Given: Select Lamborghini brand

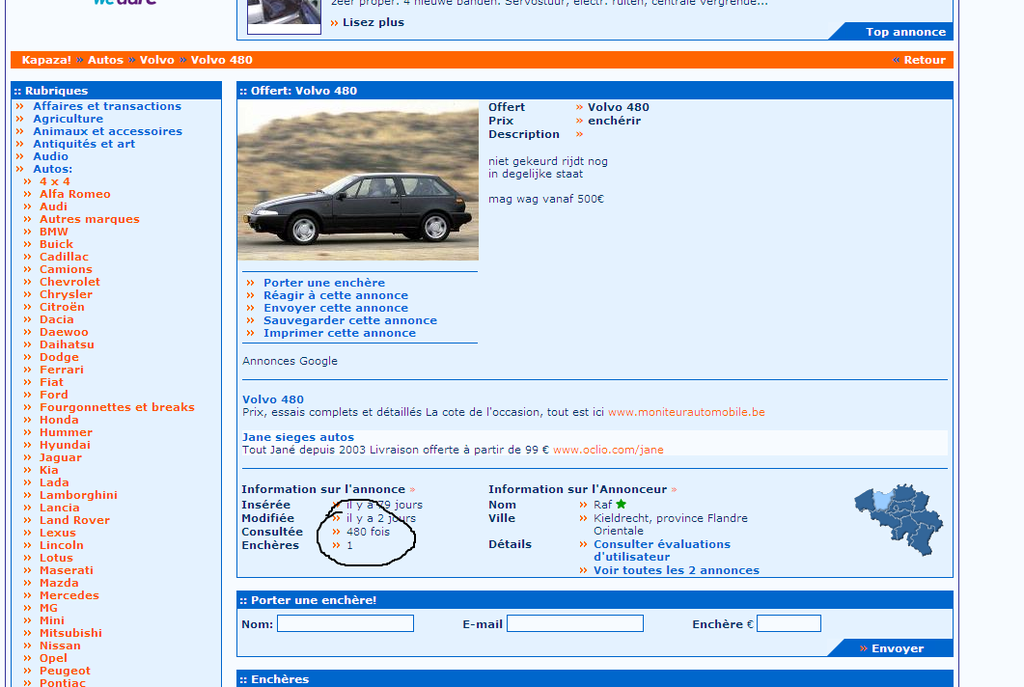Looking at the screenshot, I should tap(78, 495).
